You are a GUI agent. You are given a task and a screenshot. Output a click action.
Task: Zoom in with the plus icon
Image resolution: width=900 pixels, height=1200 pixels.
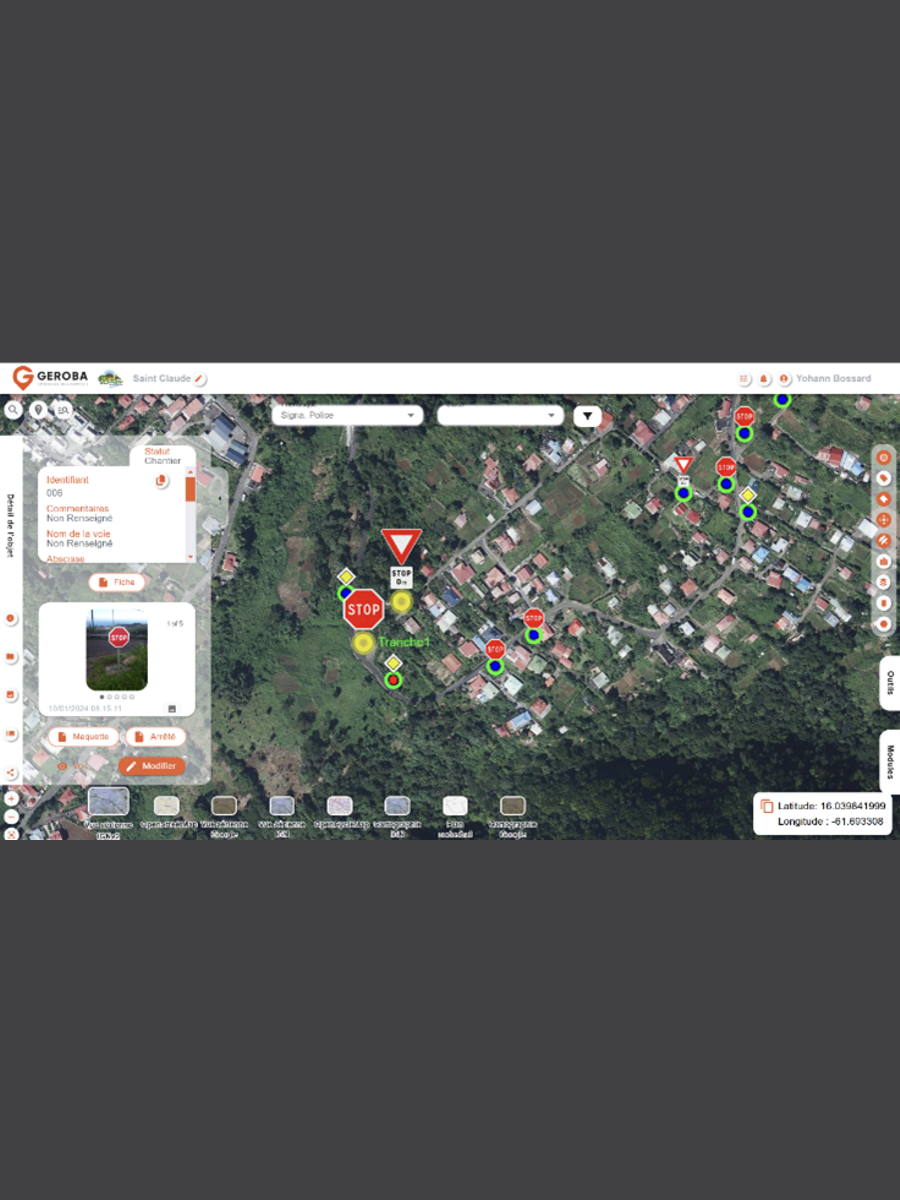[12, 799]
